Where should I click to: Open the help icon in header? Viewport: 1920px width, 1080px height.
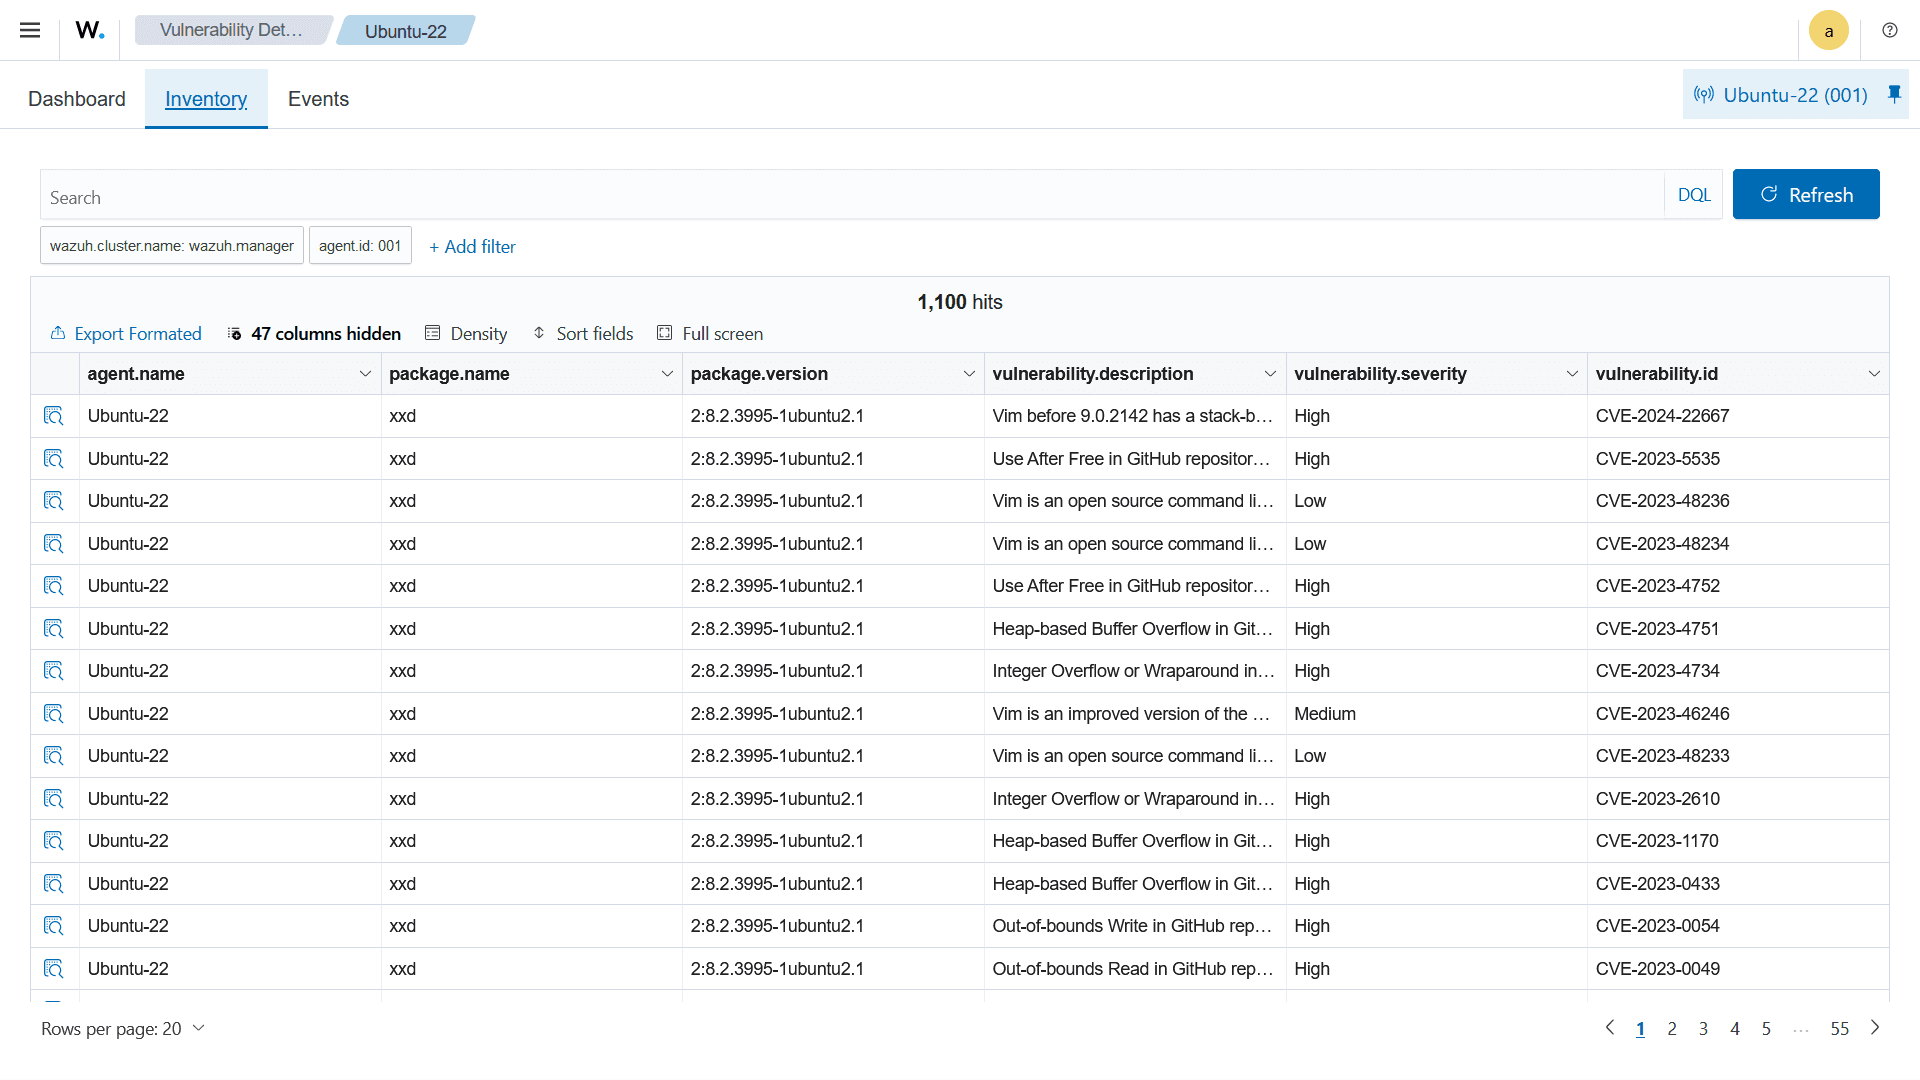click(1889, 30)
